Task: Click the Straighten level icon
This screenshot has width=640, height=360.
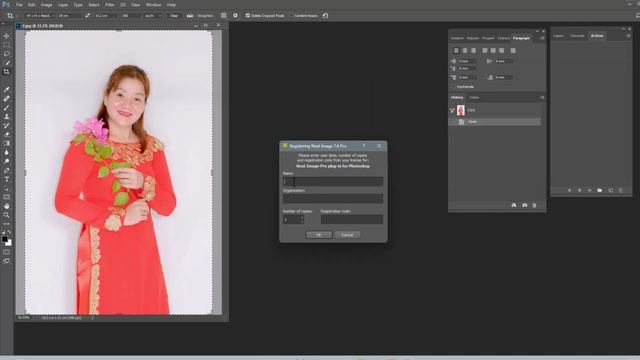Action: point(190,16)
